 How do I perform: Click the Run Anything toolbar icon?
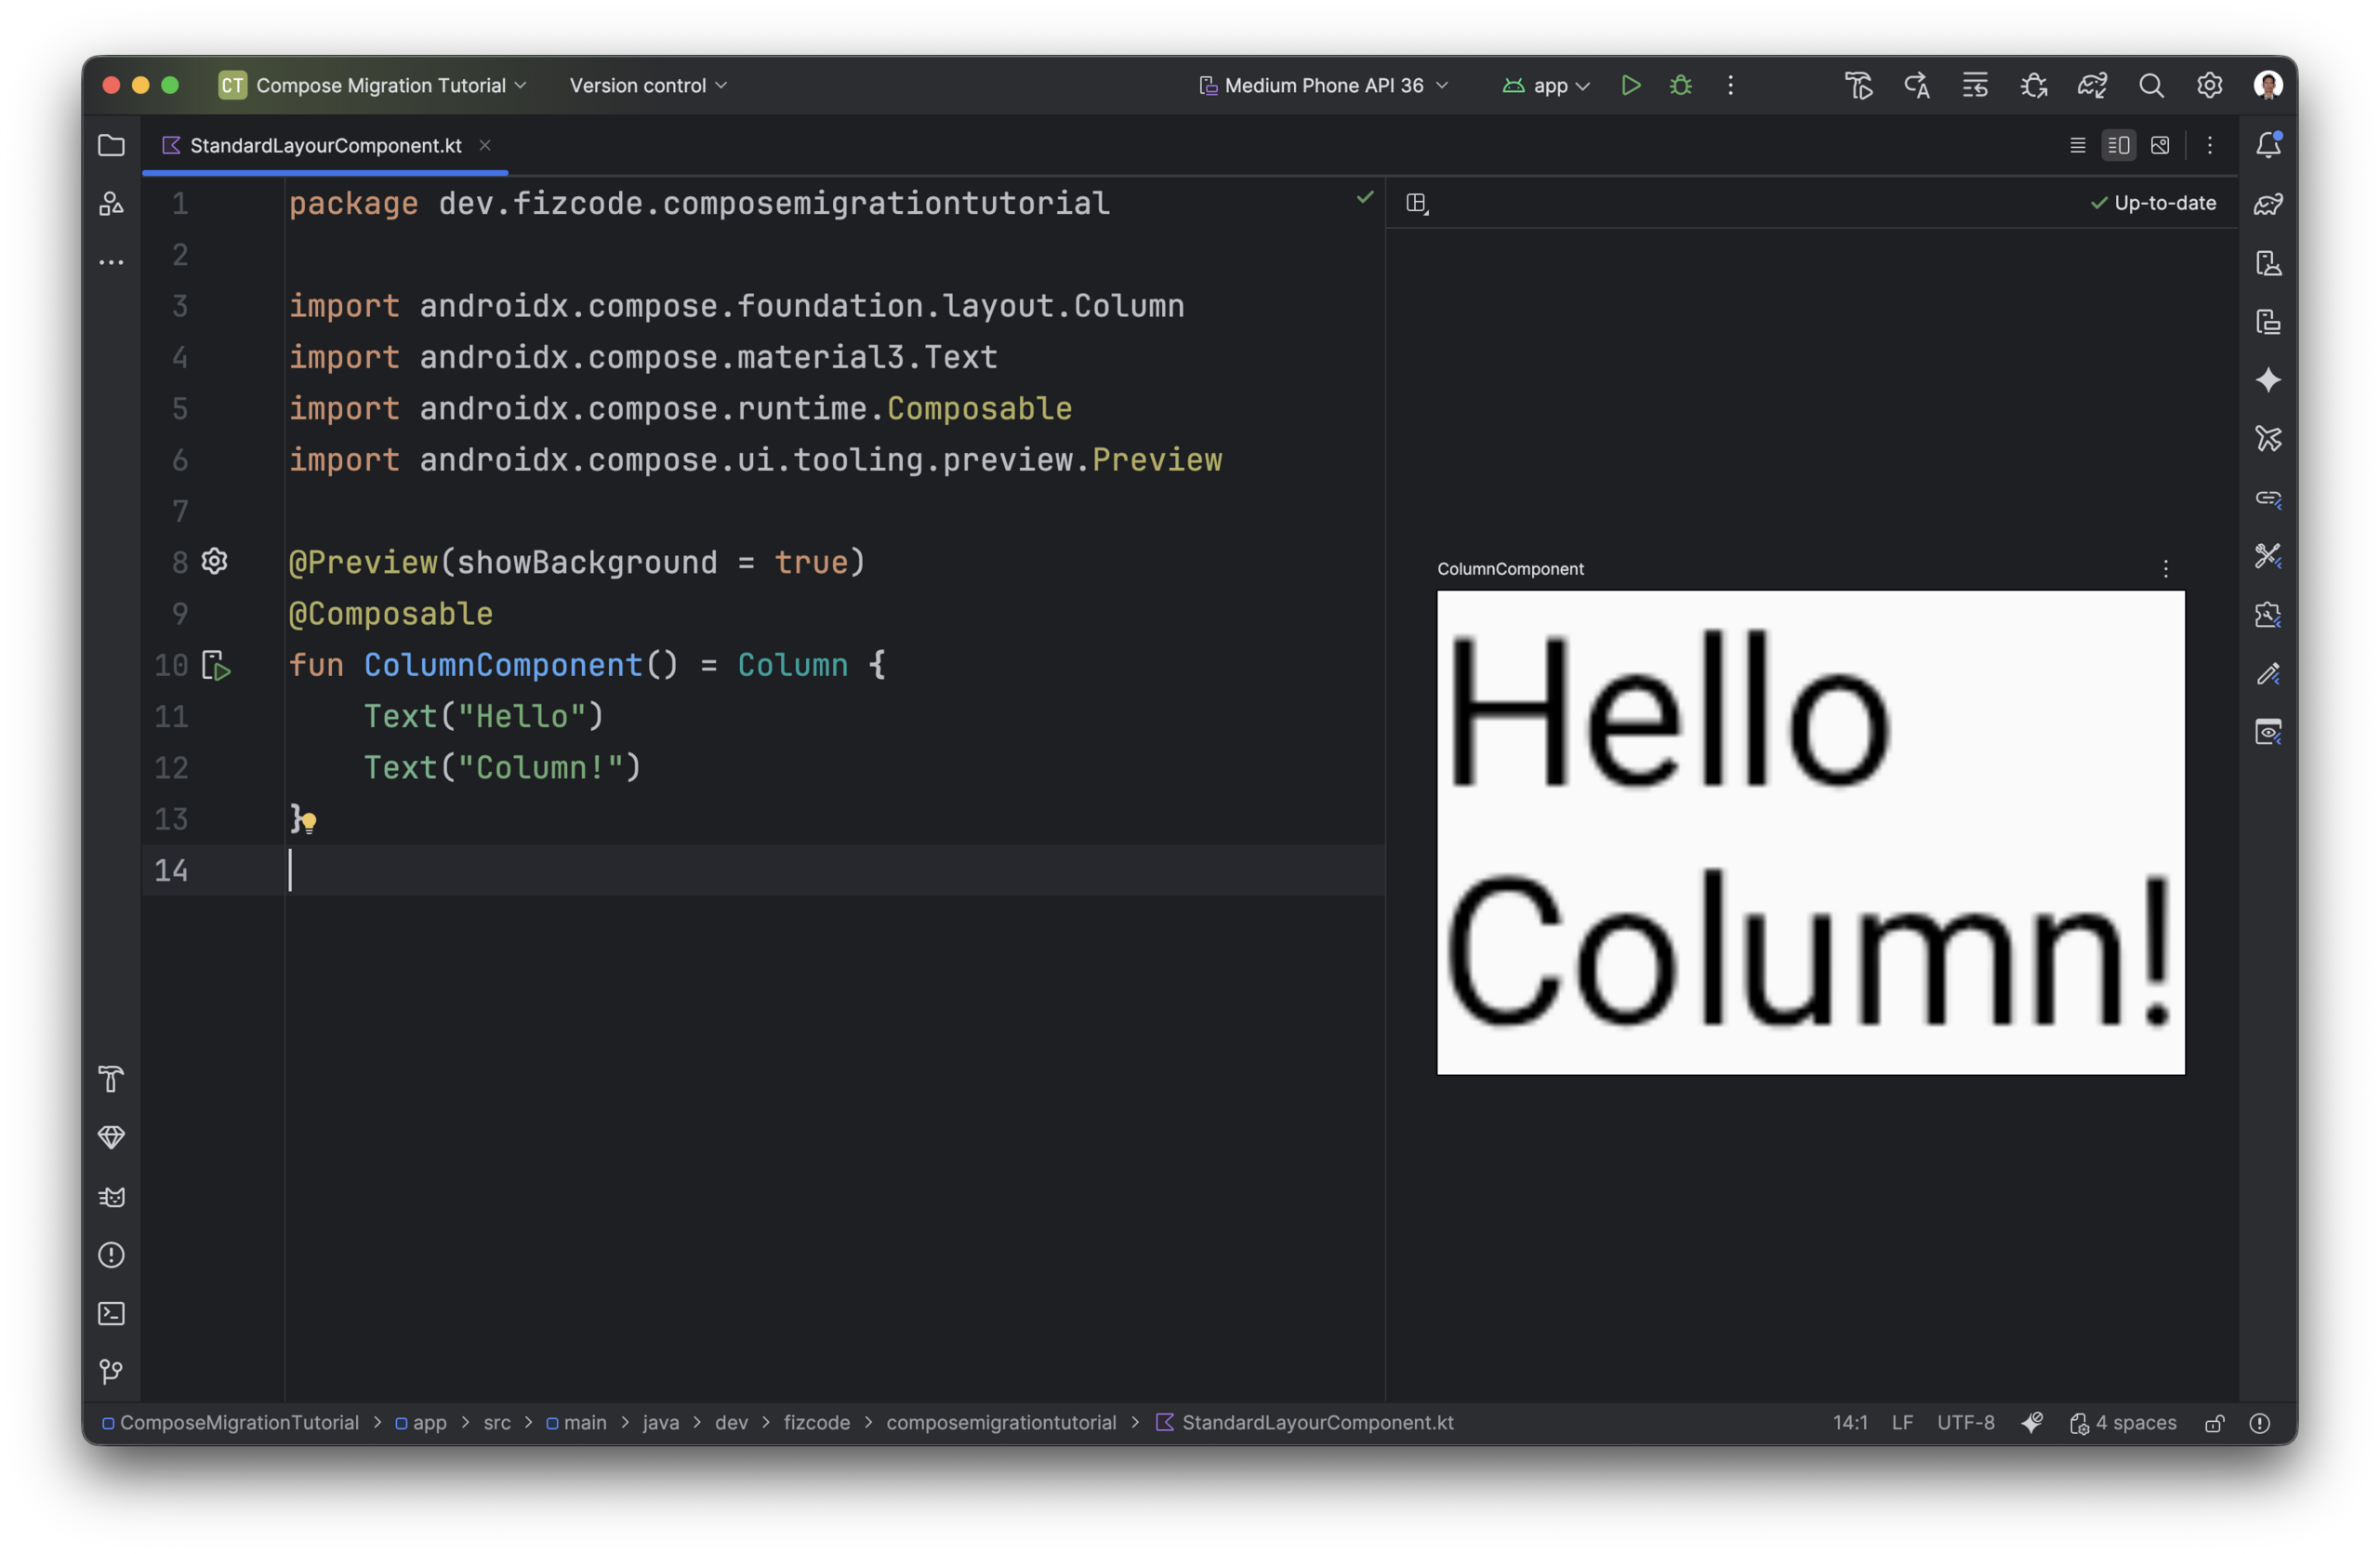tap(1858, 85)
